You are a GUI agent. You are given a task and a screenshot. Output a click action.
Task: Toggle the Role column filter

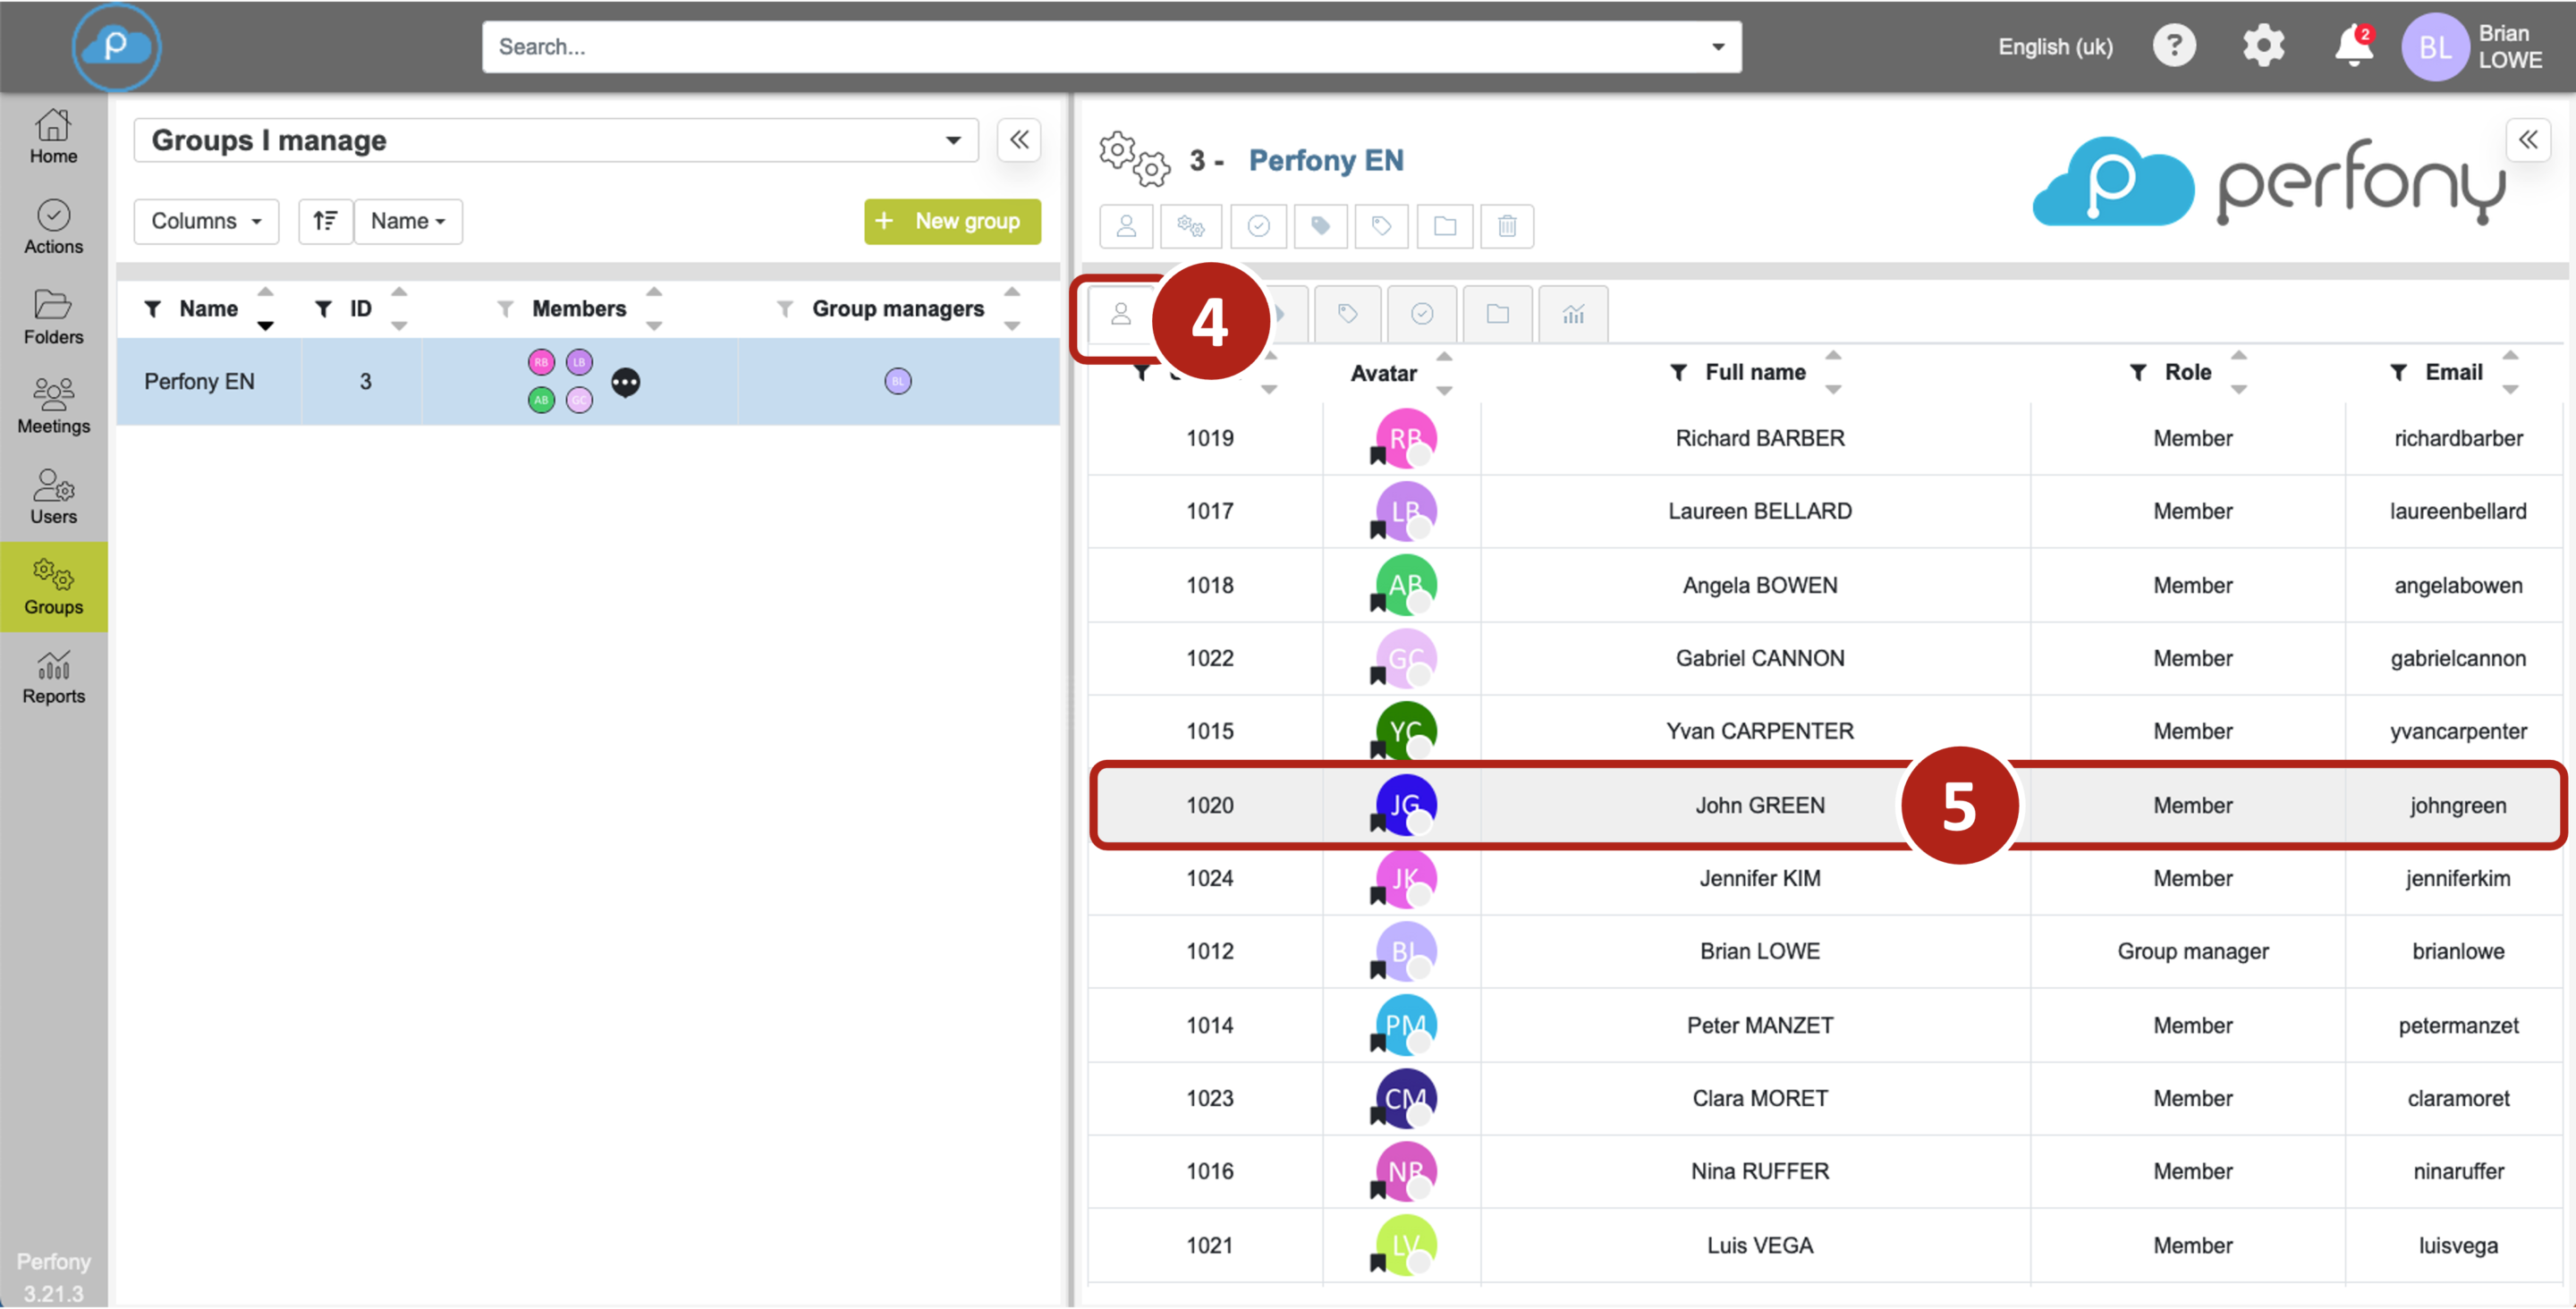coord(2138,373)
